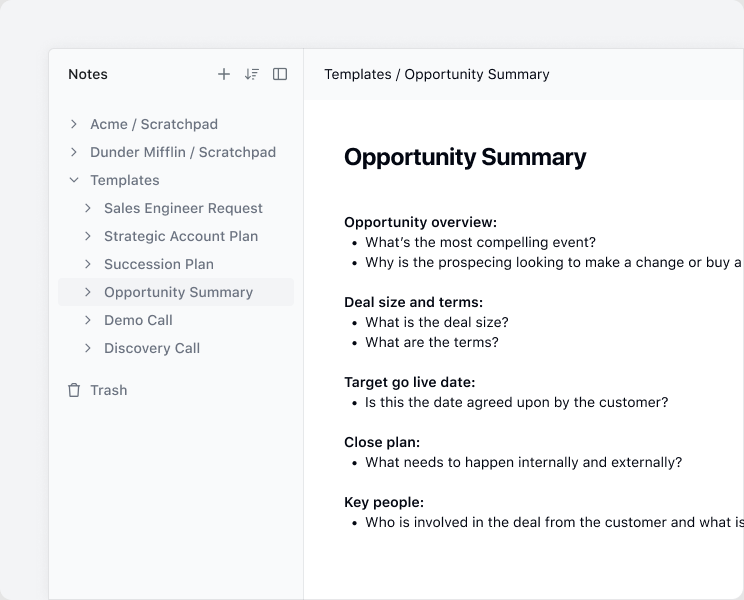This screenshot has height=600, width=744.
Task: Expand the Acme / Scratchpad chevron
Action: [x=74, y=124]
